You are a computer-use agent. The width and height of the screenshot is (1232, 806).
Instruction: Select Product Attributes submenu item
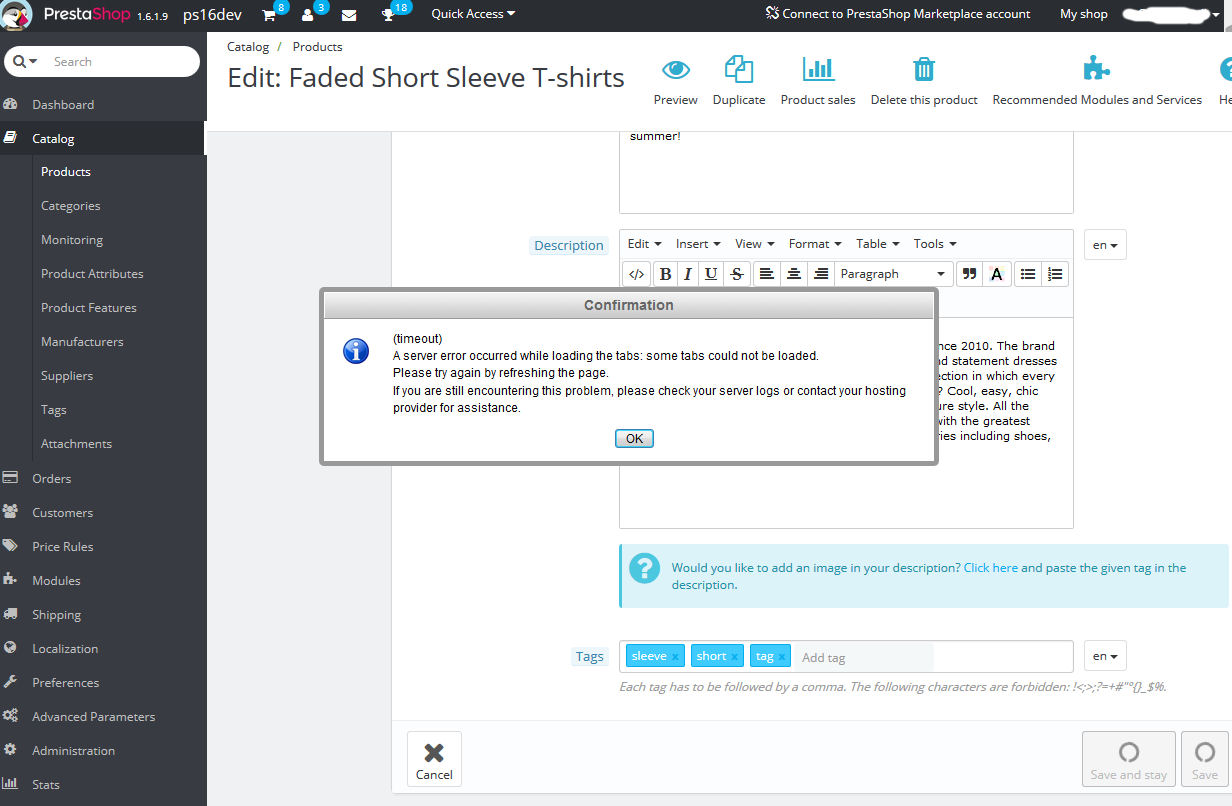point(92,274)
